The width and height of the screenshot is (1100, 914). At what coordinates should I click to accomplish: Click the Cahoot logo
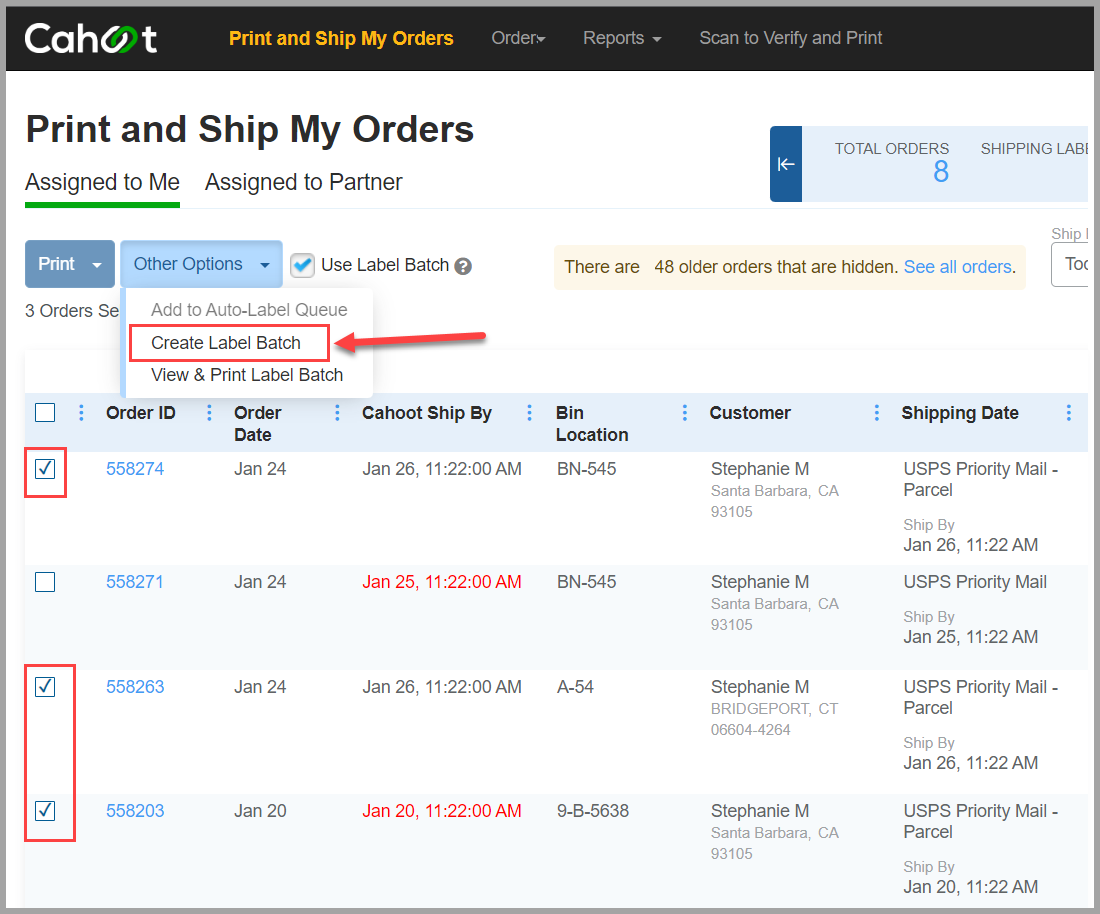click(x=90, y=38)
